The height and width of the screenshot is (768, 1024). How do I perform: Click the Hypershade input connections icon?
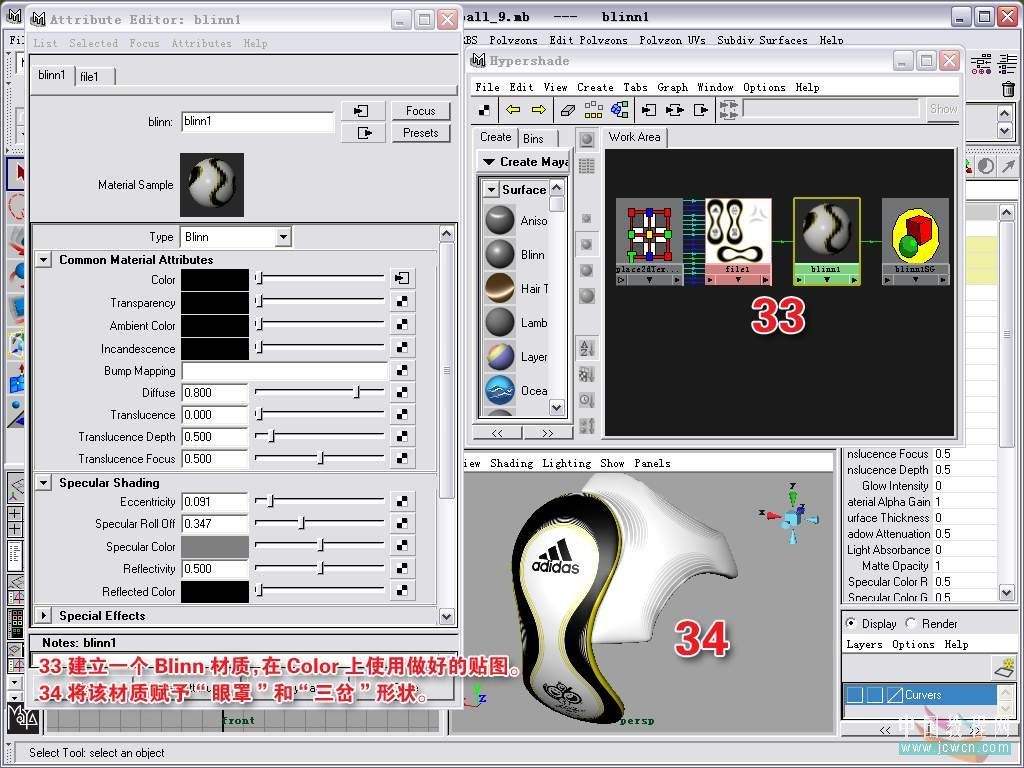point(648,110)
